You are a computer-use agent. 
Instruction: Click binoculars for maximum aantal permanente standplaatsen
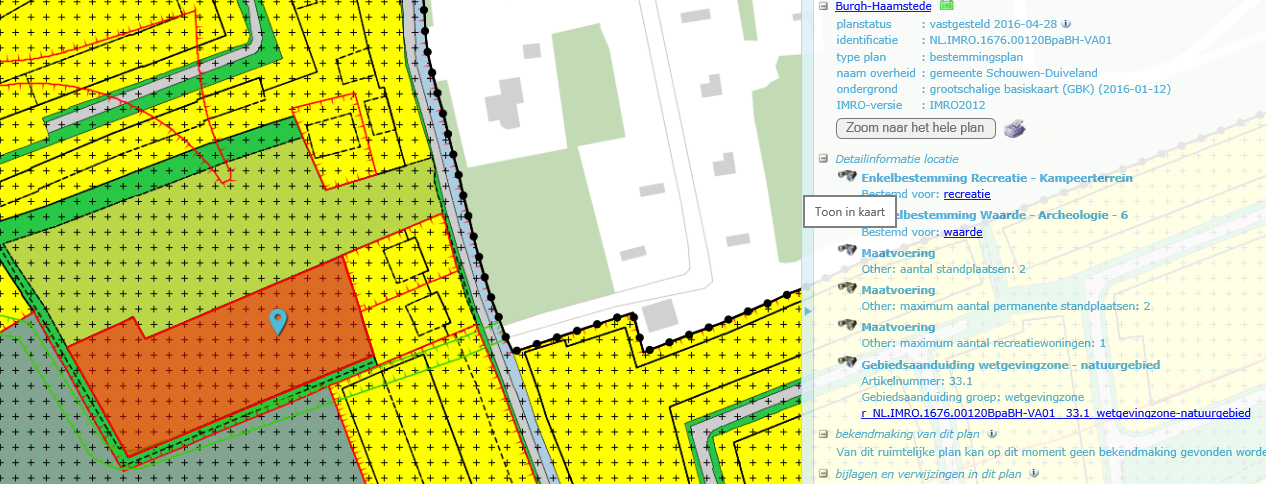[x=847, y=288]
